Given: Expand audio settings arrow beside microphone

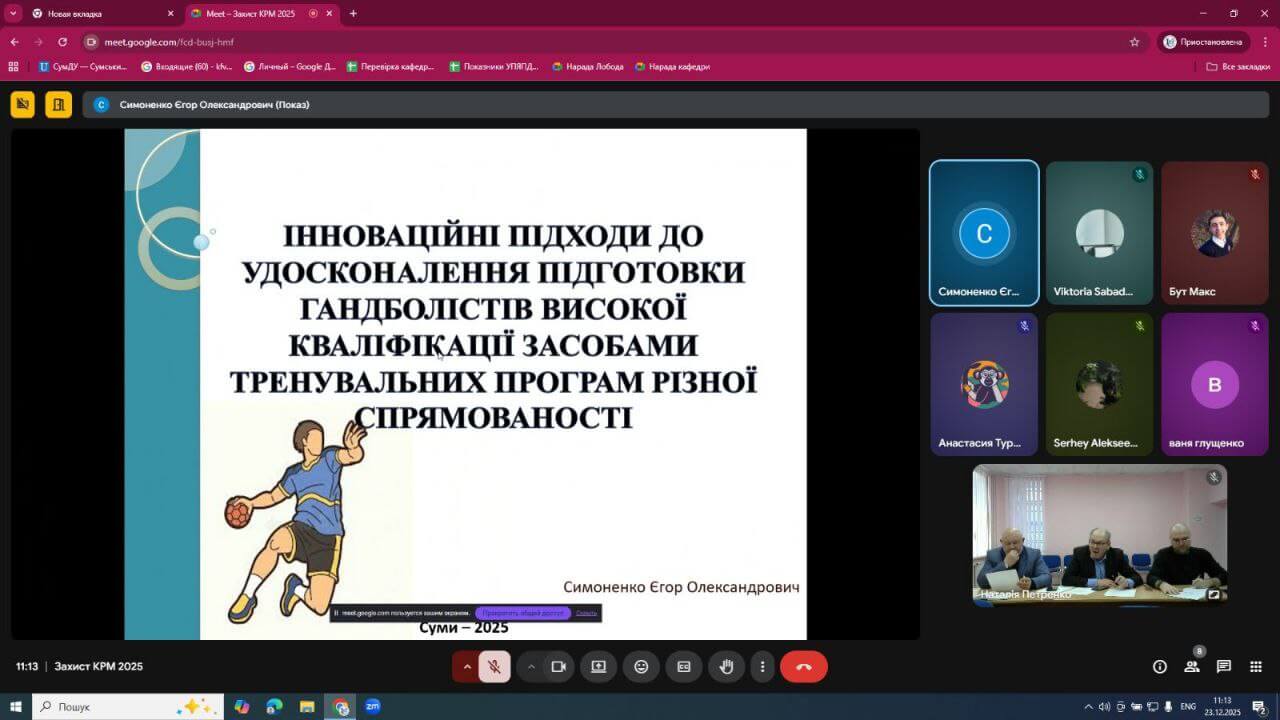Looking at the screenshot, I should (466, 667).
